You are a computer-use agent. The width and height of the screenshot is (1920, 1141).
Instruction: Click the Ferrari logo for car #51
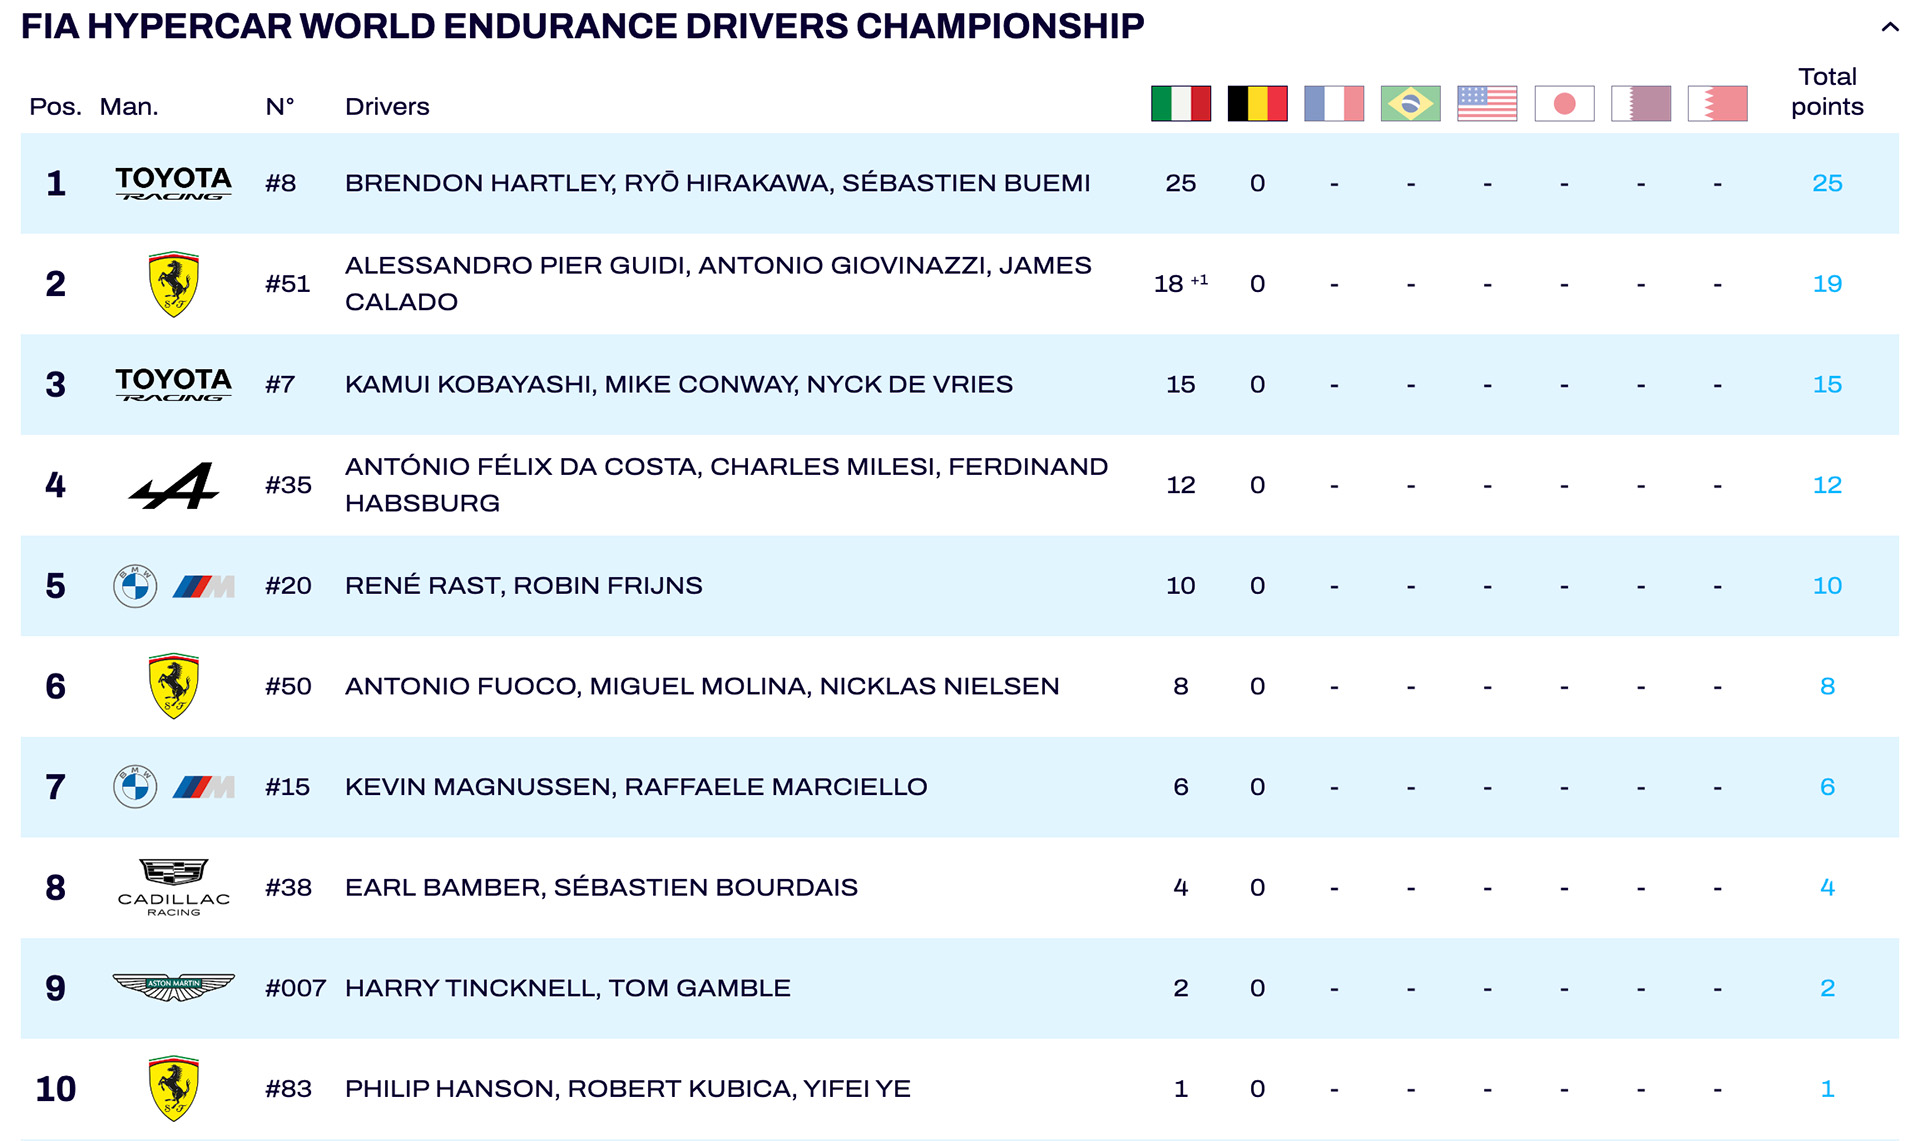pos(174,284)
